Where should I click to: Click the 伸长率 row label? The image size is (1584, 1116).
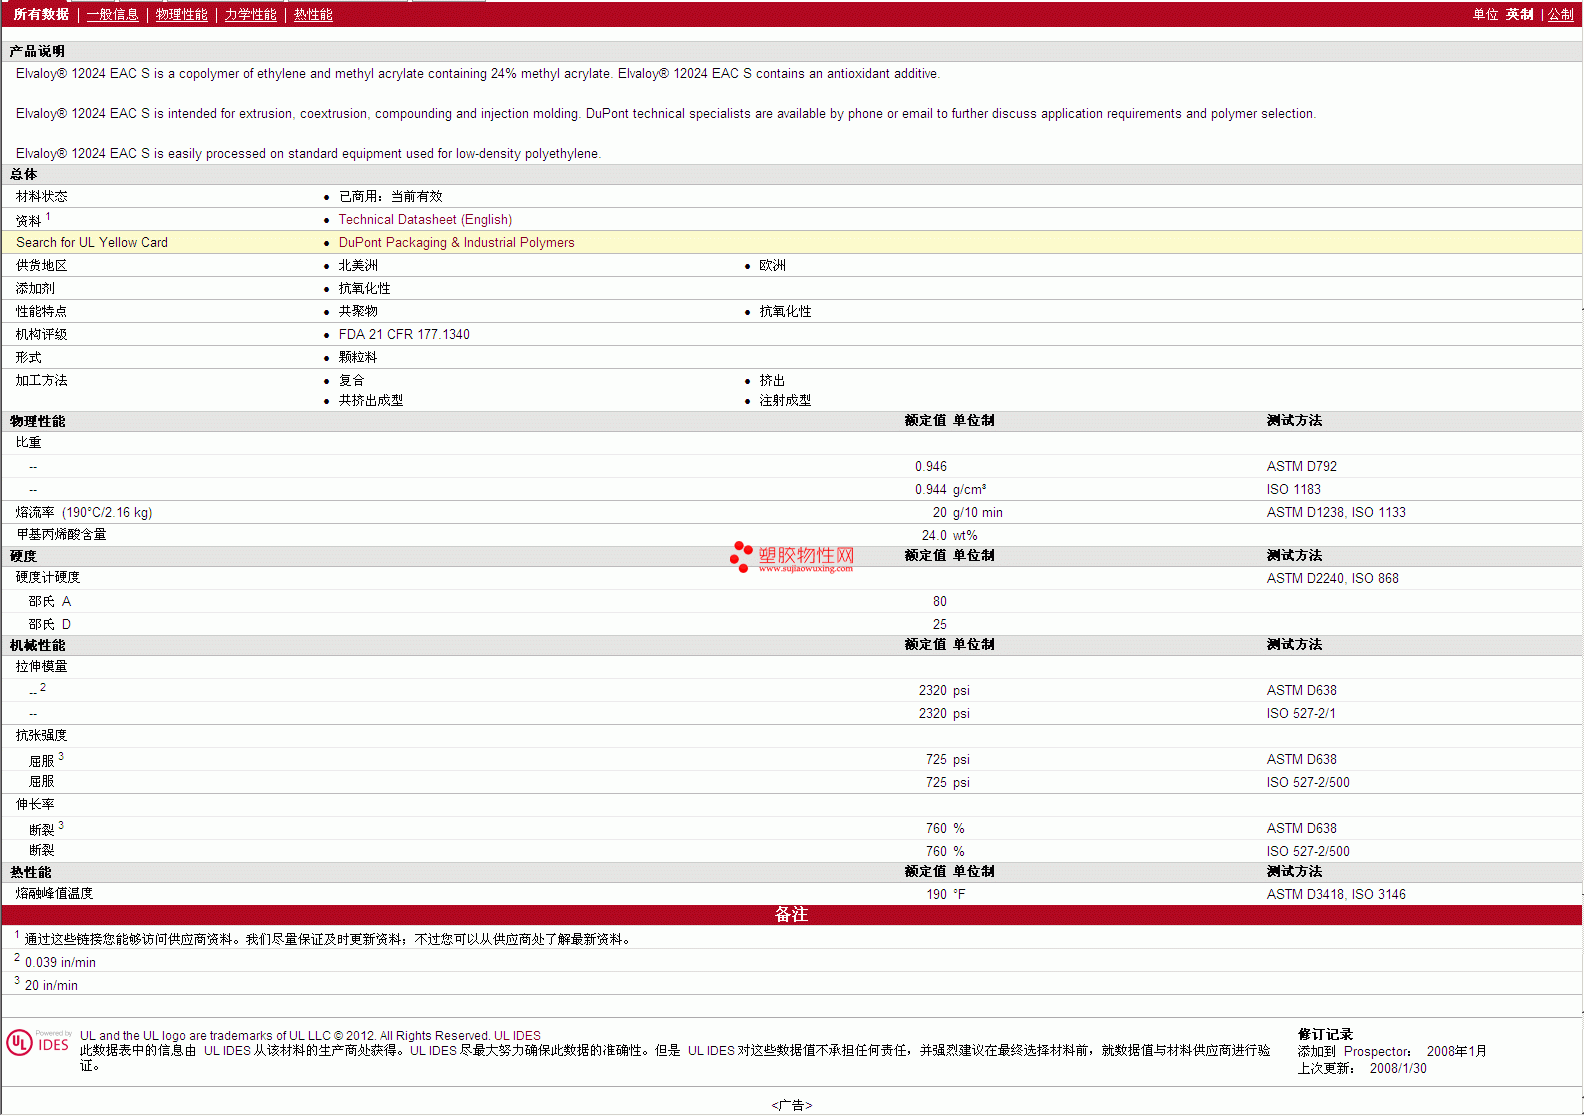(35, 804)
